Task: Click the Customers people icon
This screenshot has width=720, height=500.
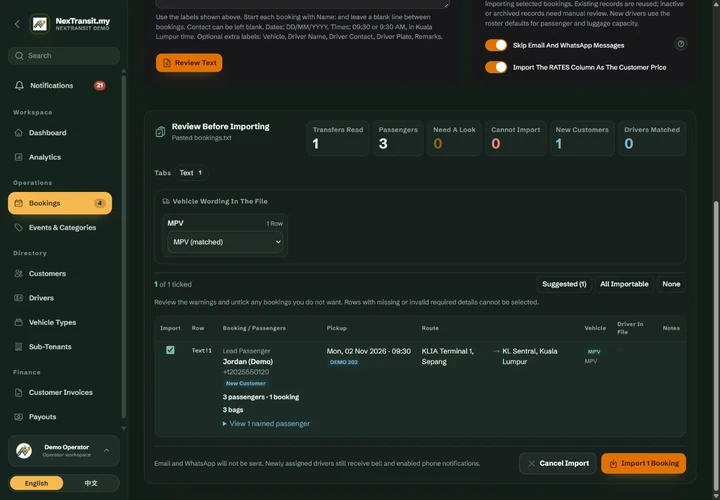Action: 18,273
